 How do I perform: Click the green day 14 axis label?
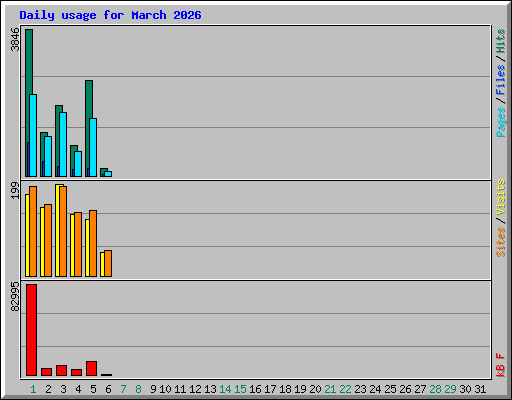coord(225,389)
